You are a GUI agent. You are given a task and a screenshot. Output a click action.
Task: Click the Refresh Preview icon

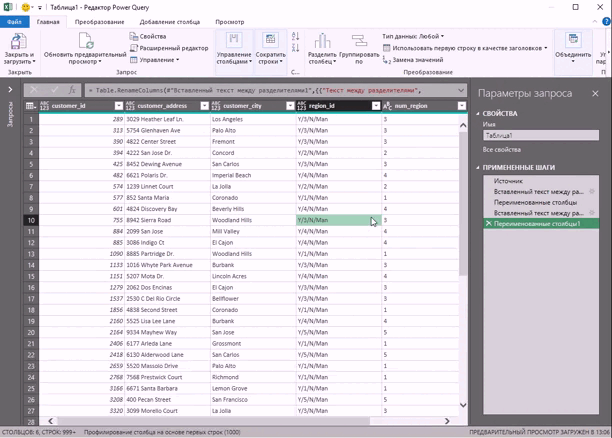85,41
